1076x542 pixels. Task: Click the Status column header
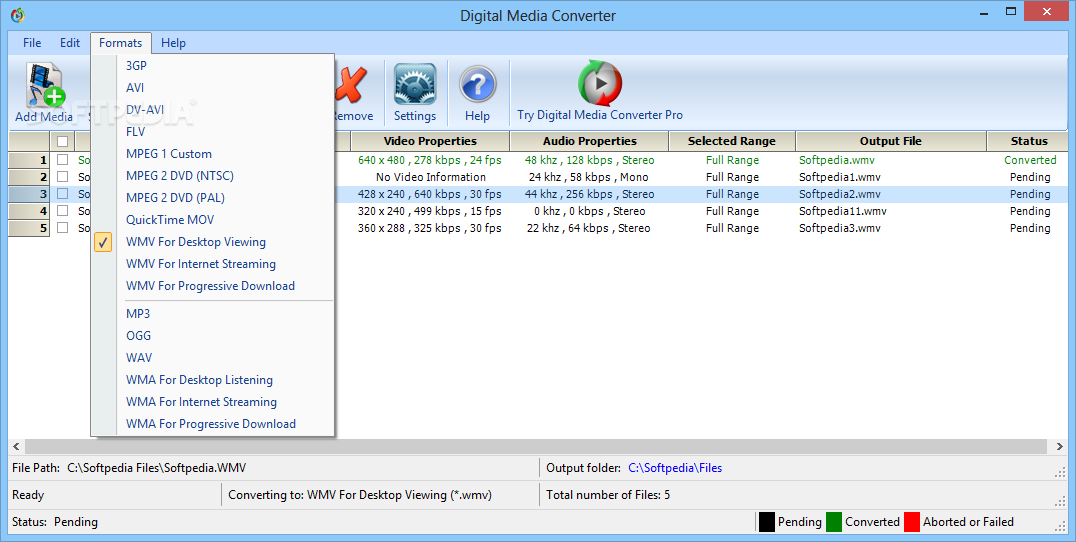tap(1029, 141)
